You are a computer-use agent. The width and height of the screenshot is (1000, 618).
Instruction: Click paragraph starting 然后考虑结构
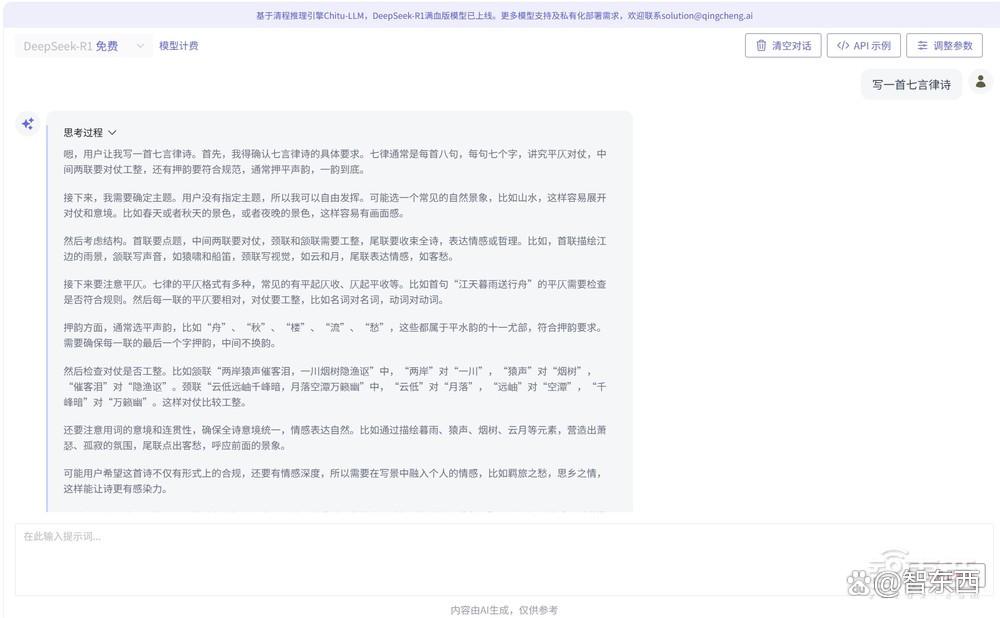click(335, 249)
